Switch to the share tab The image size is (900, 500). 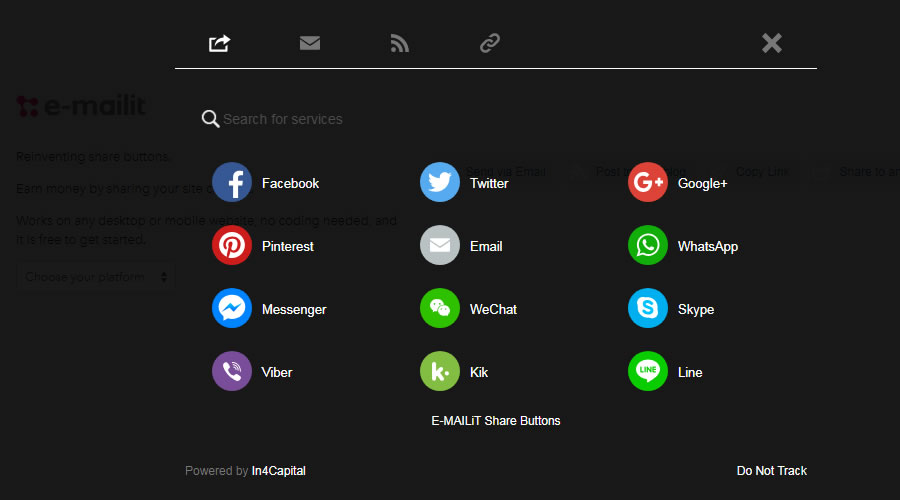pos(220,43)
